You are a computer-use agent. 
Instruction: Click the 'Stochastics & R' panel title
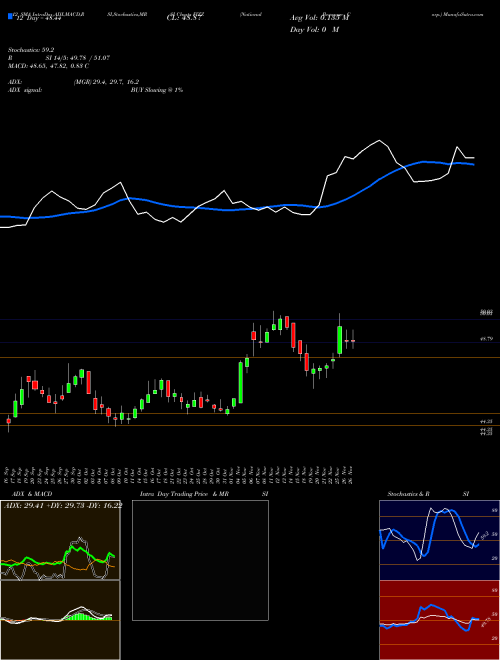(408, 494)
